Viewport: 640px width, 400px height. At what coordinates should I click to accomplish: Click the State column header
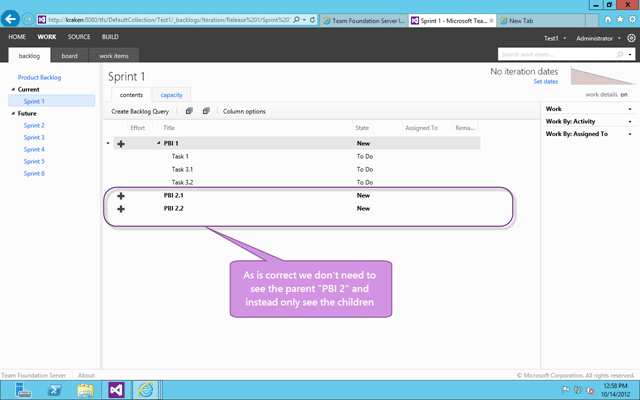362,128
